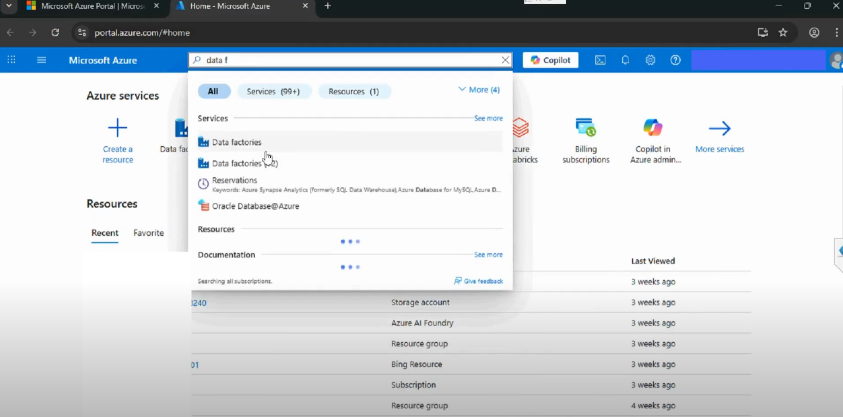Click the Storage account type cell
The height and width of the screenshot is (417, 843).
click(420, 303)
